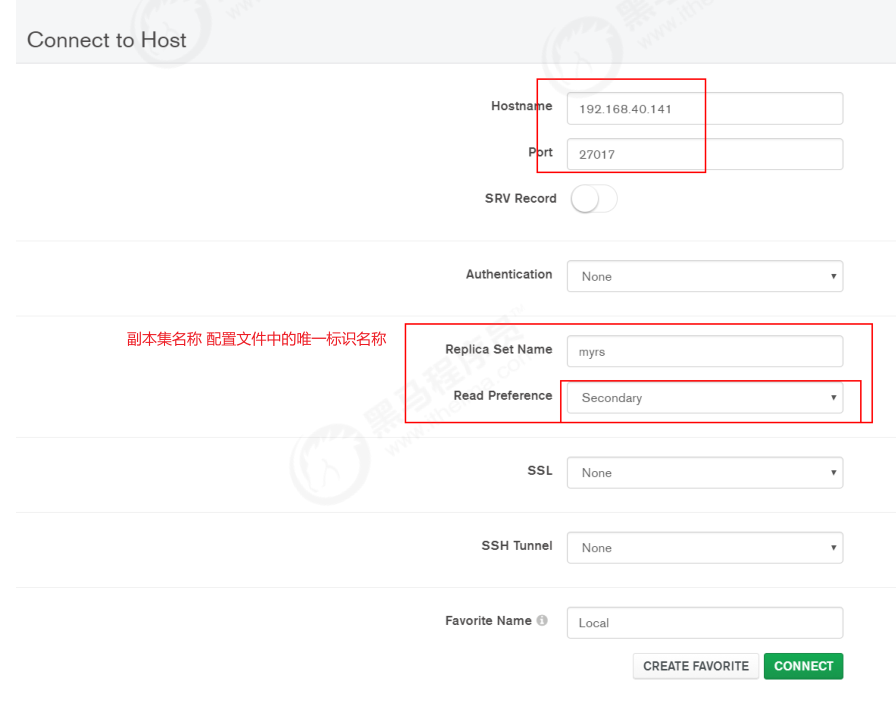Open the Authentication dropdown
Viewport: 896px width, 714px height.
coord(704,277)
